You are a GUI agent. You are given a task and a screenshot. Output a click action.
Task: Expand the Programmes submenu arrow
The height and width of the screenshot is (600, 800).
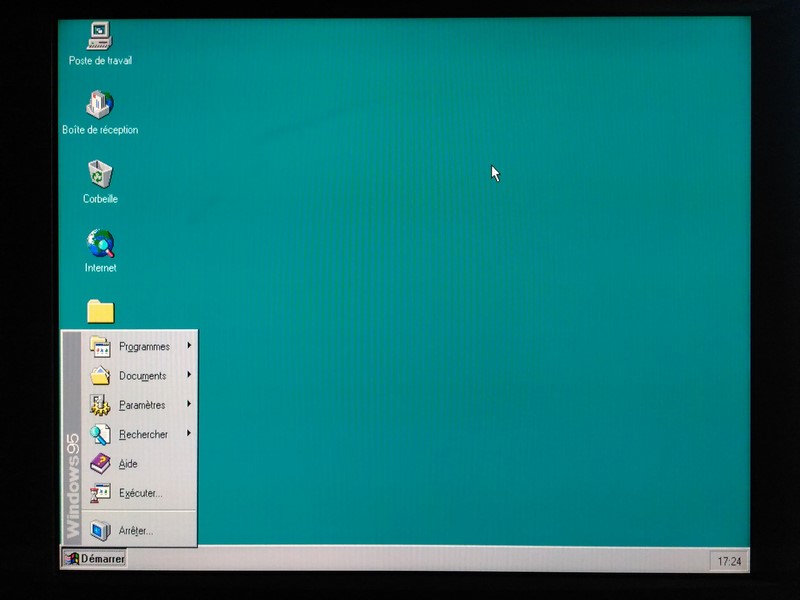tap(189, 346)
